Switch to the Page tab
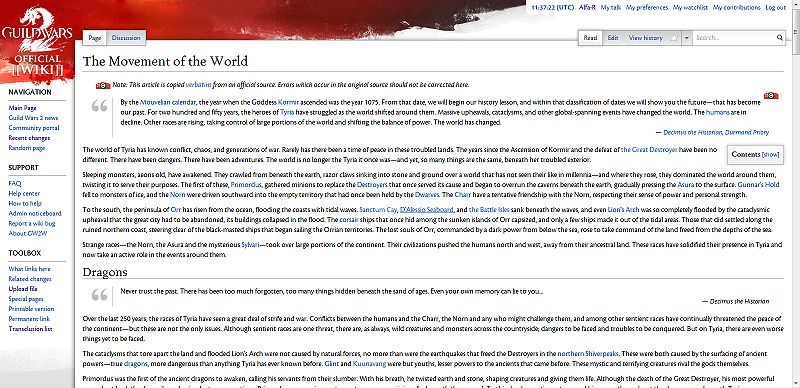This screenshot has height=388, width=800. click(x=94, y=38)
